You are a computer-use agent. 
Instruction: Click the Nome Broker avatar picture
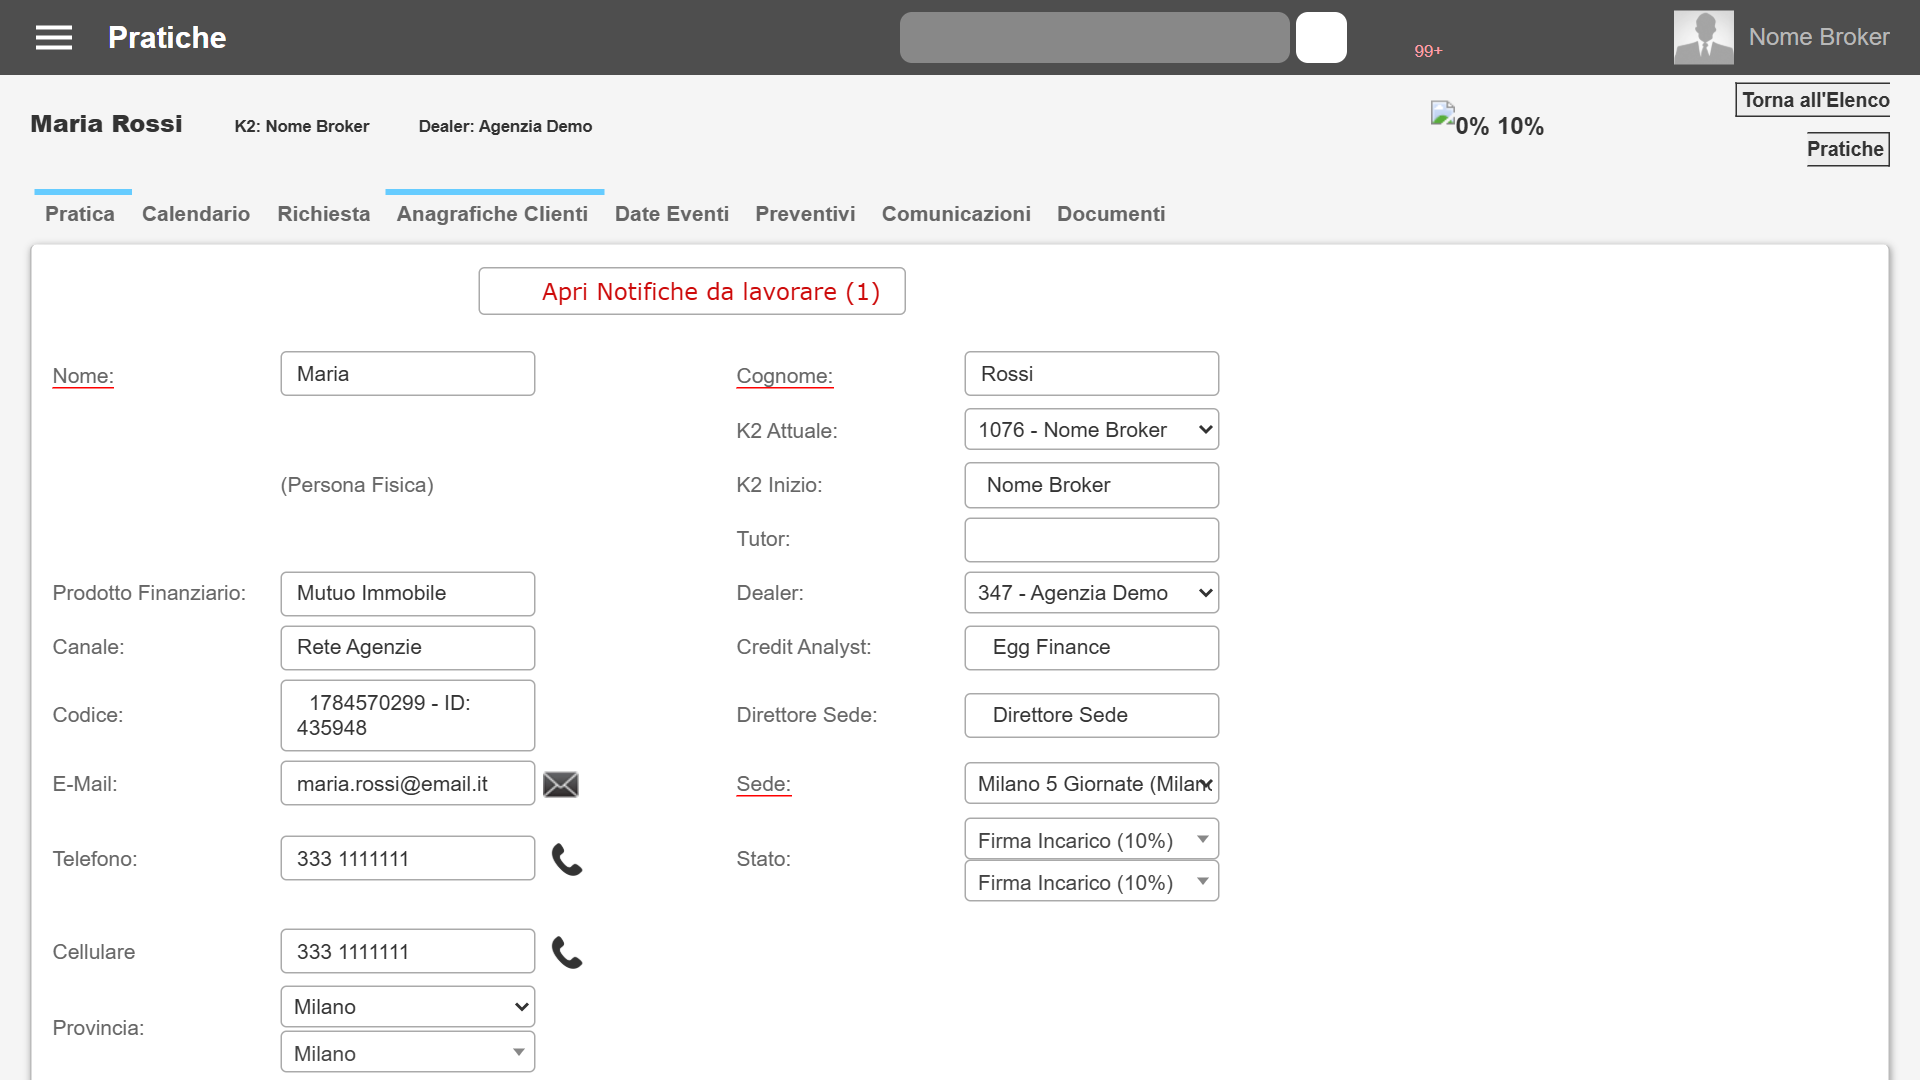pyautogui.click(x=1704, y=38)
